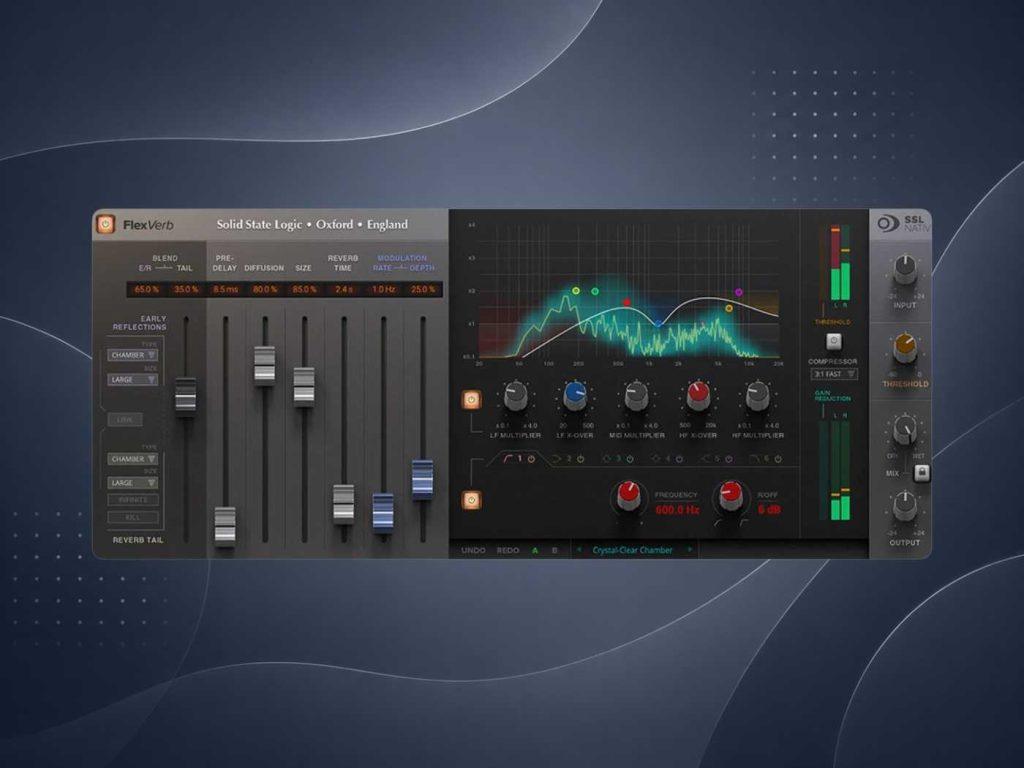Image resolution: width=1024 pixels, height=768 pixels.
Task: Click the REDO button
Action: (508, 551)
